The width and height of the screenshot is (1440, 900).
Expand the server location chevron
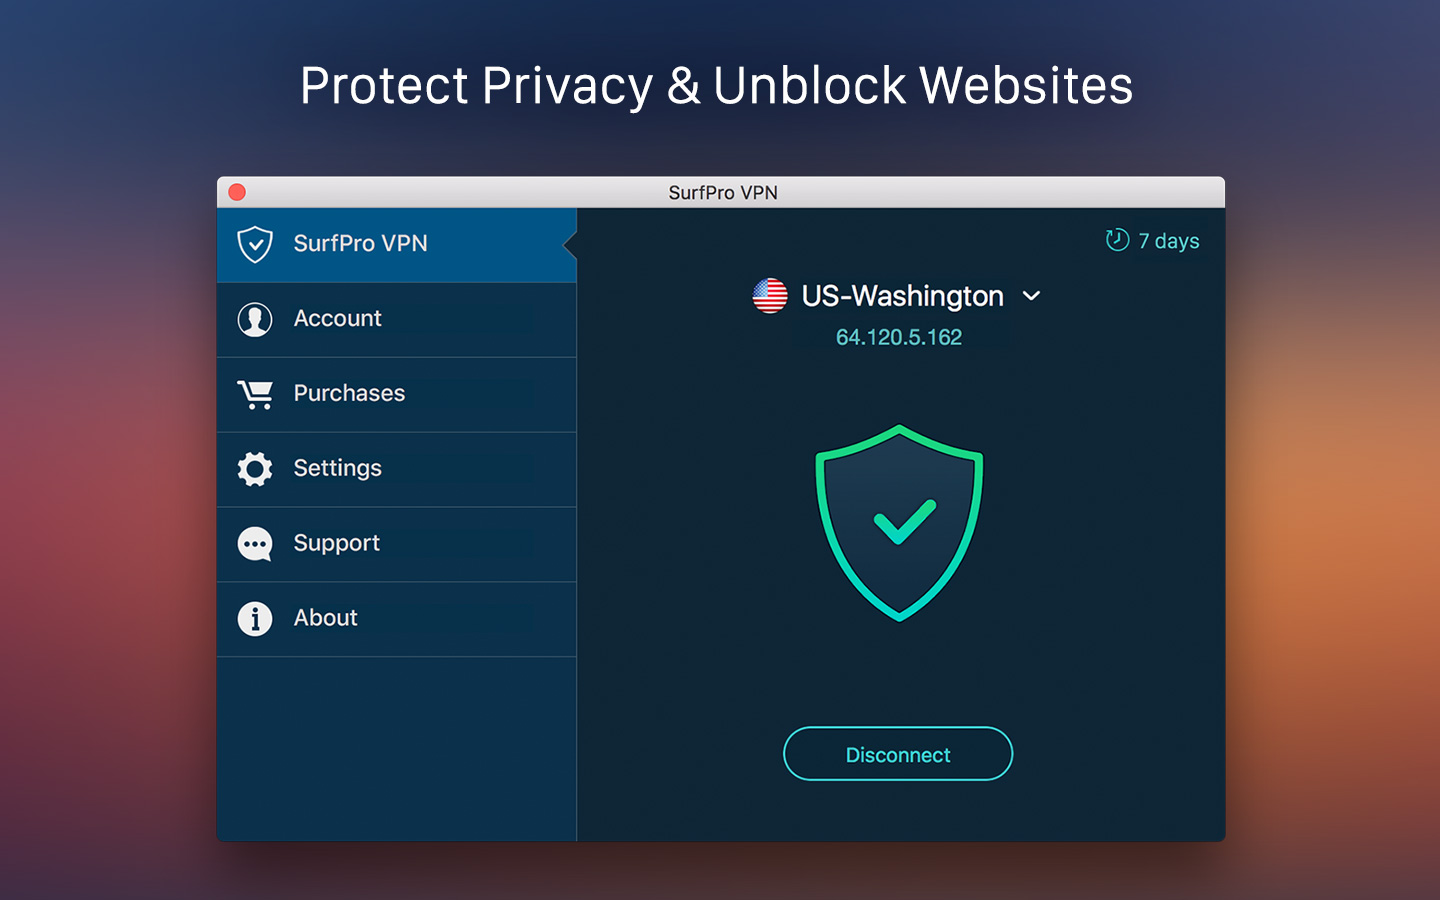[x=1032, y=296]
